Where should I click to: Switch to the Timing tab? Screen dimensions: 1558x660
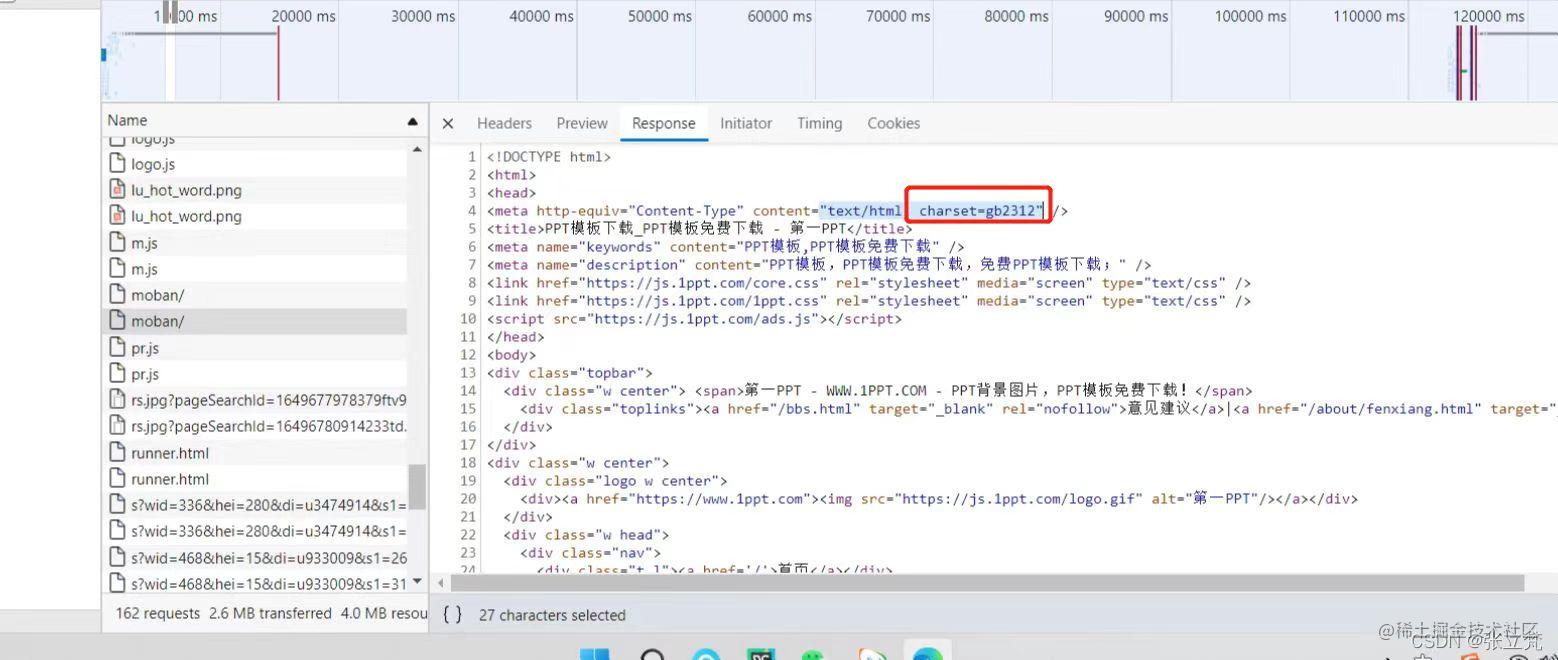[819, 123]
